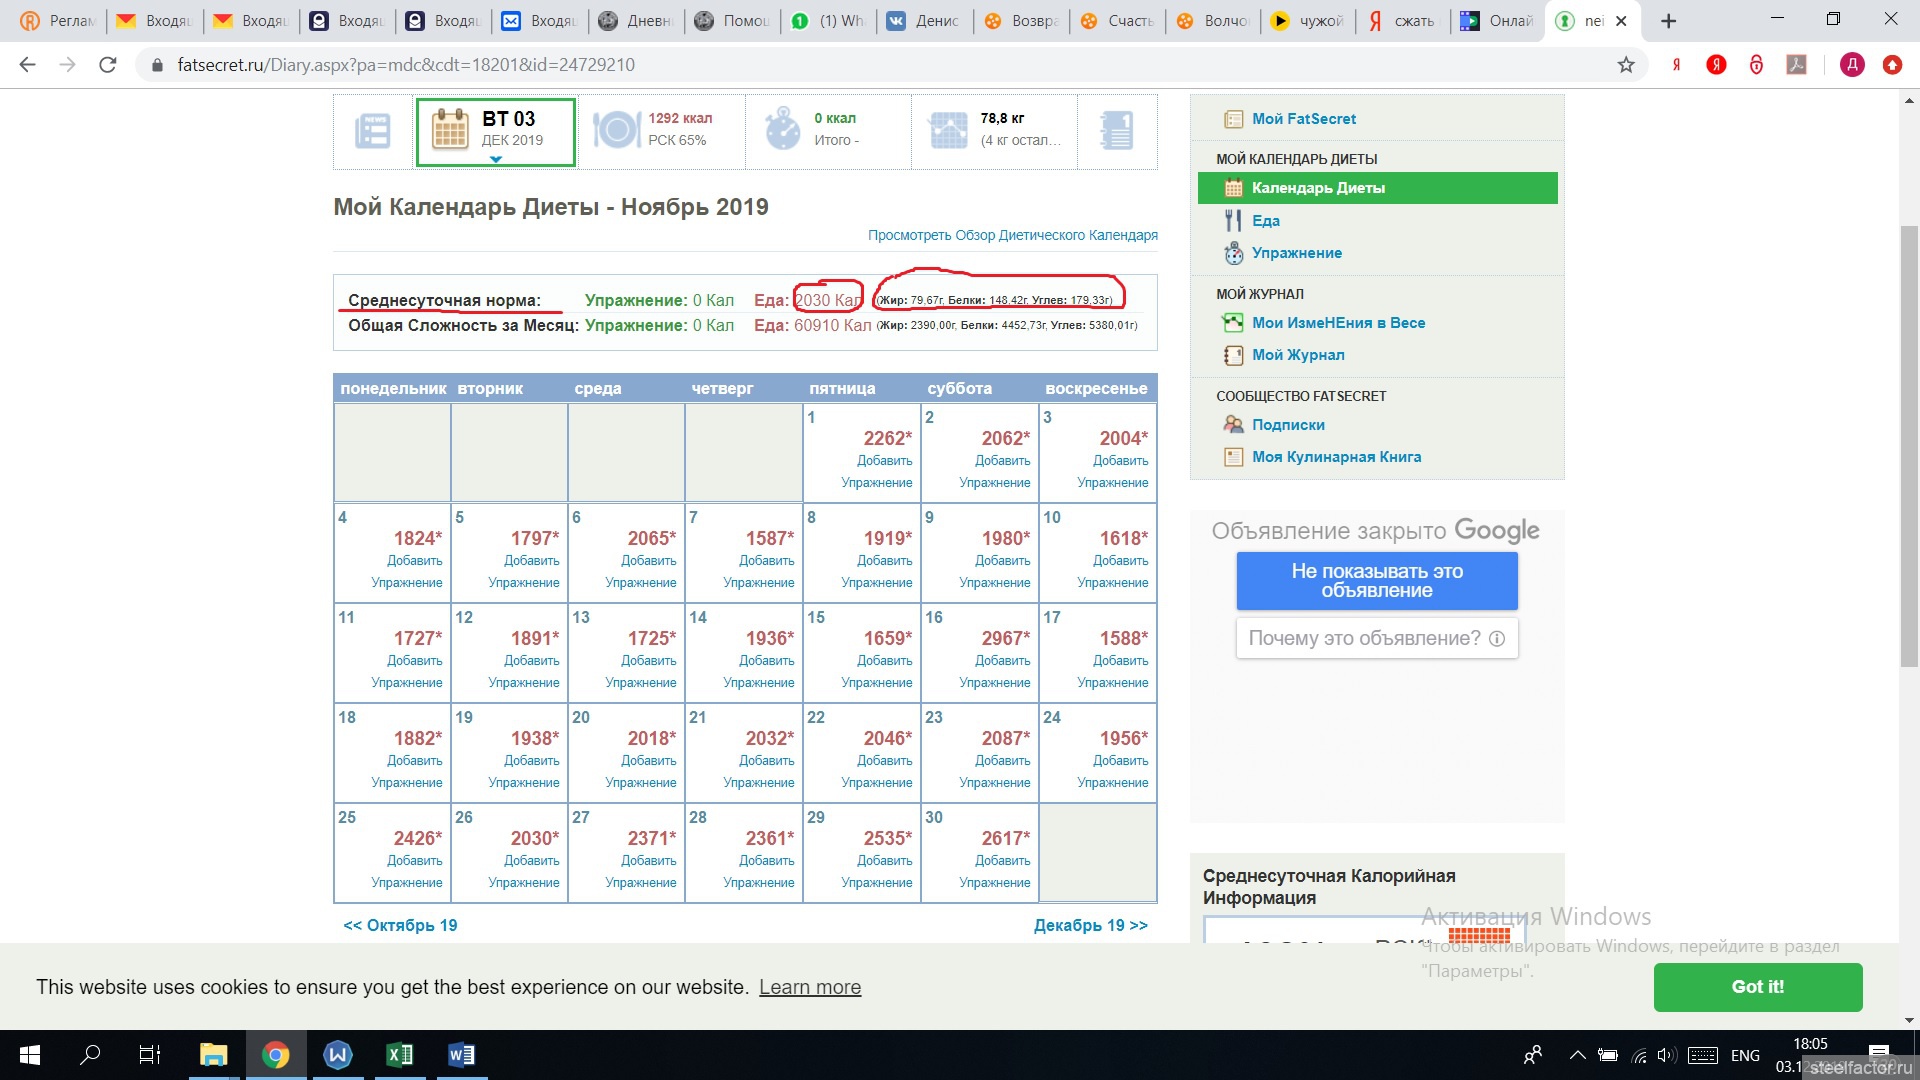
Task: Close the active browser tab
Action: pyautogui.click(x=1621, y=21)
